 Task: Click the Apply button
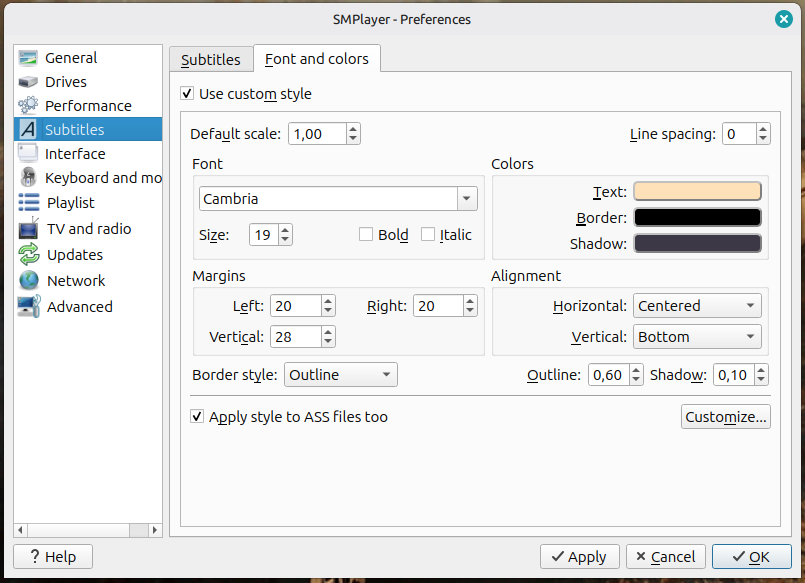coord(579,557)
